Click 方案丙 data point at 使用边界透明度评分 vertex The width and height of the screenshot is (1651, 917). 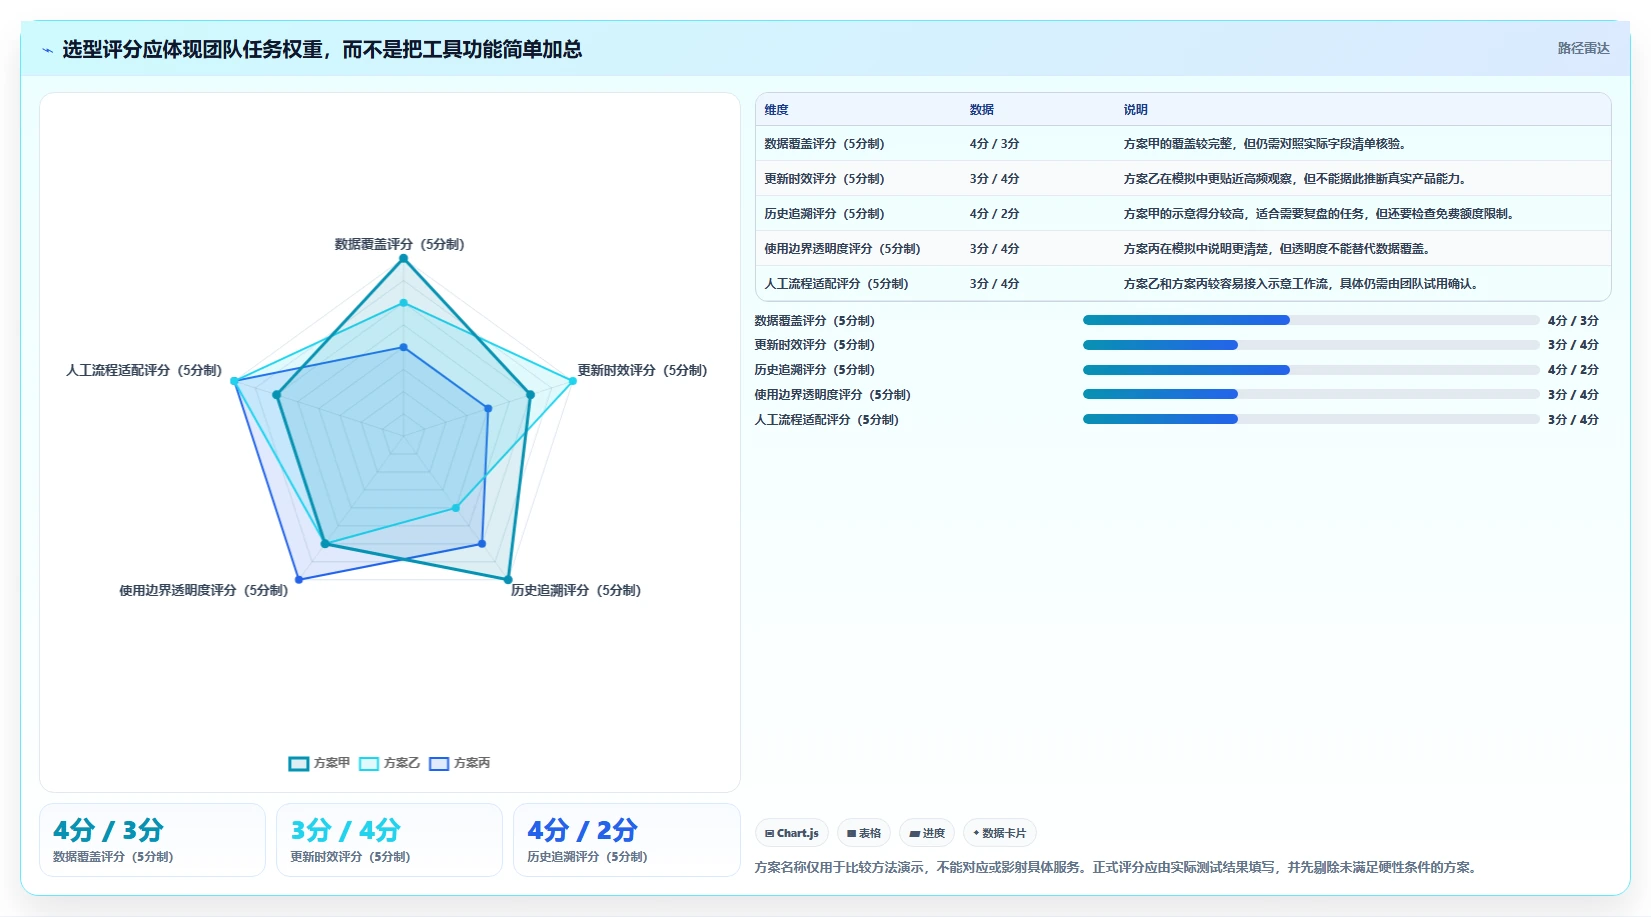[x=299, y=580]
